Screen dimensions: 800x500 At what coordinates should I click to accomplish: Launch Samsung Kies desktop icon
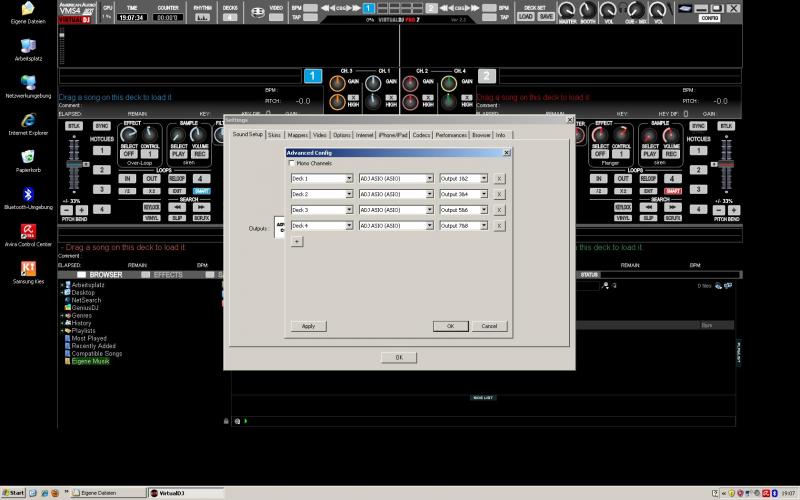[x=28, y=272]
